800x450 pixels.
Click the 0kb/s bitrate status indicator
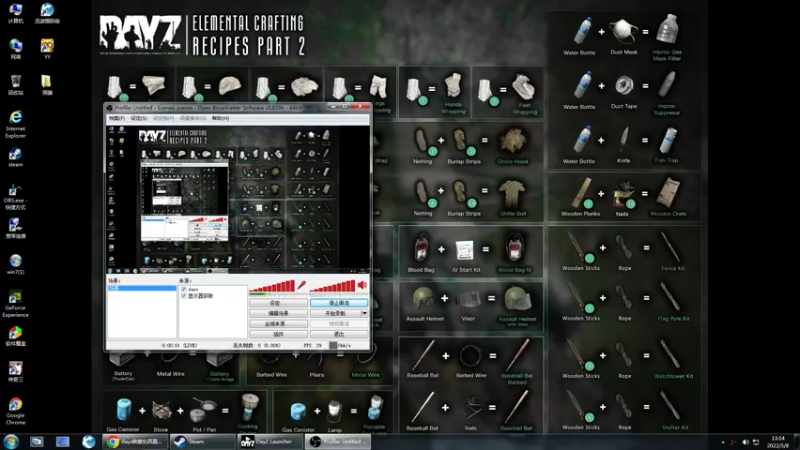(340, 345)
